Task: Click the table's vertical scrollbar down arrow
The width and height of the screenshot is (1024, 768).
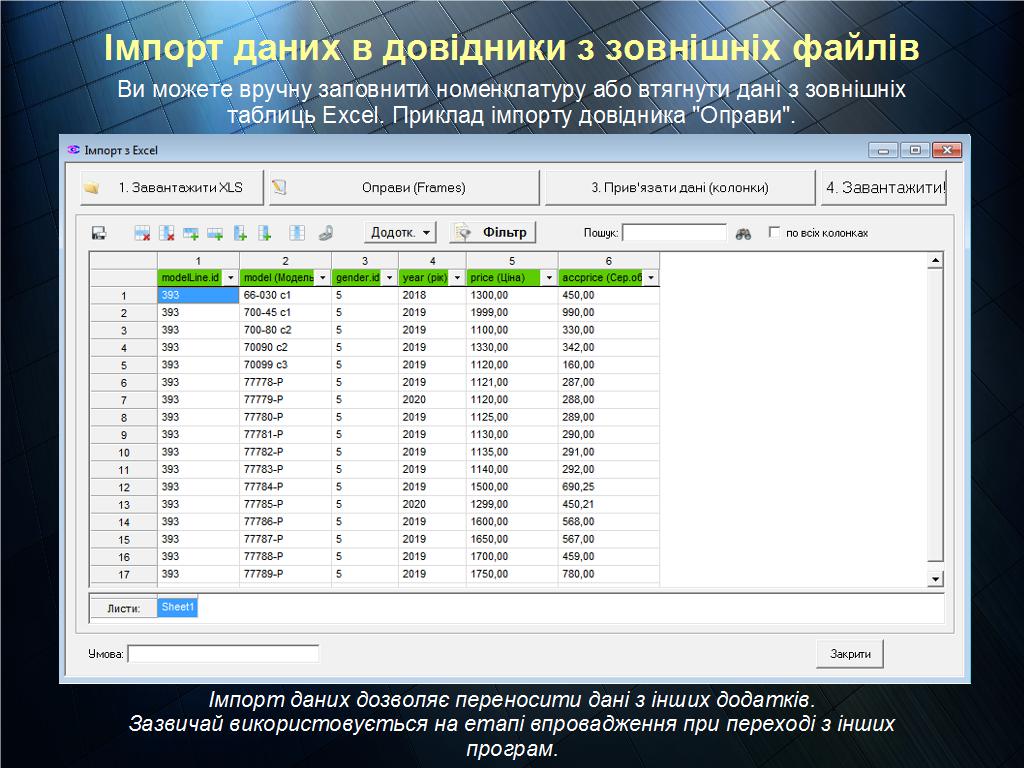Action: point(936,579)
